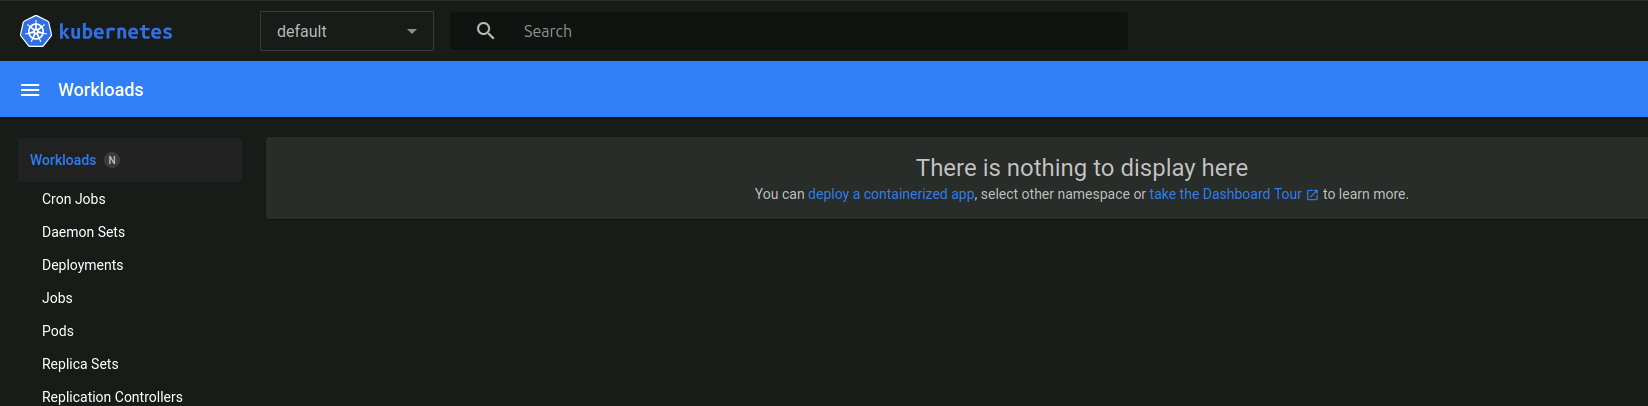Click the deploy a containerized app link
Screen dimensions: 1648x406
pyautogui.click(x=891, y=194)
